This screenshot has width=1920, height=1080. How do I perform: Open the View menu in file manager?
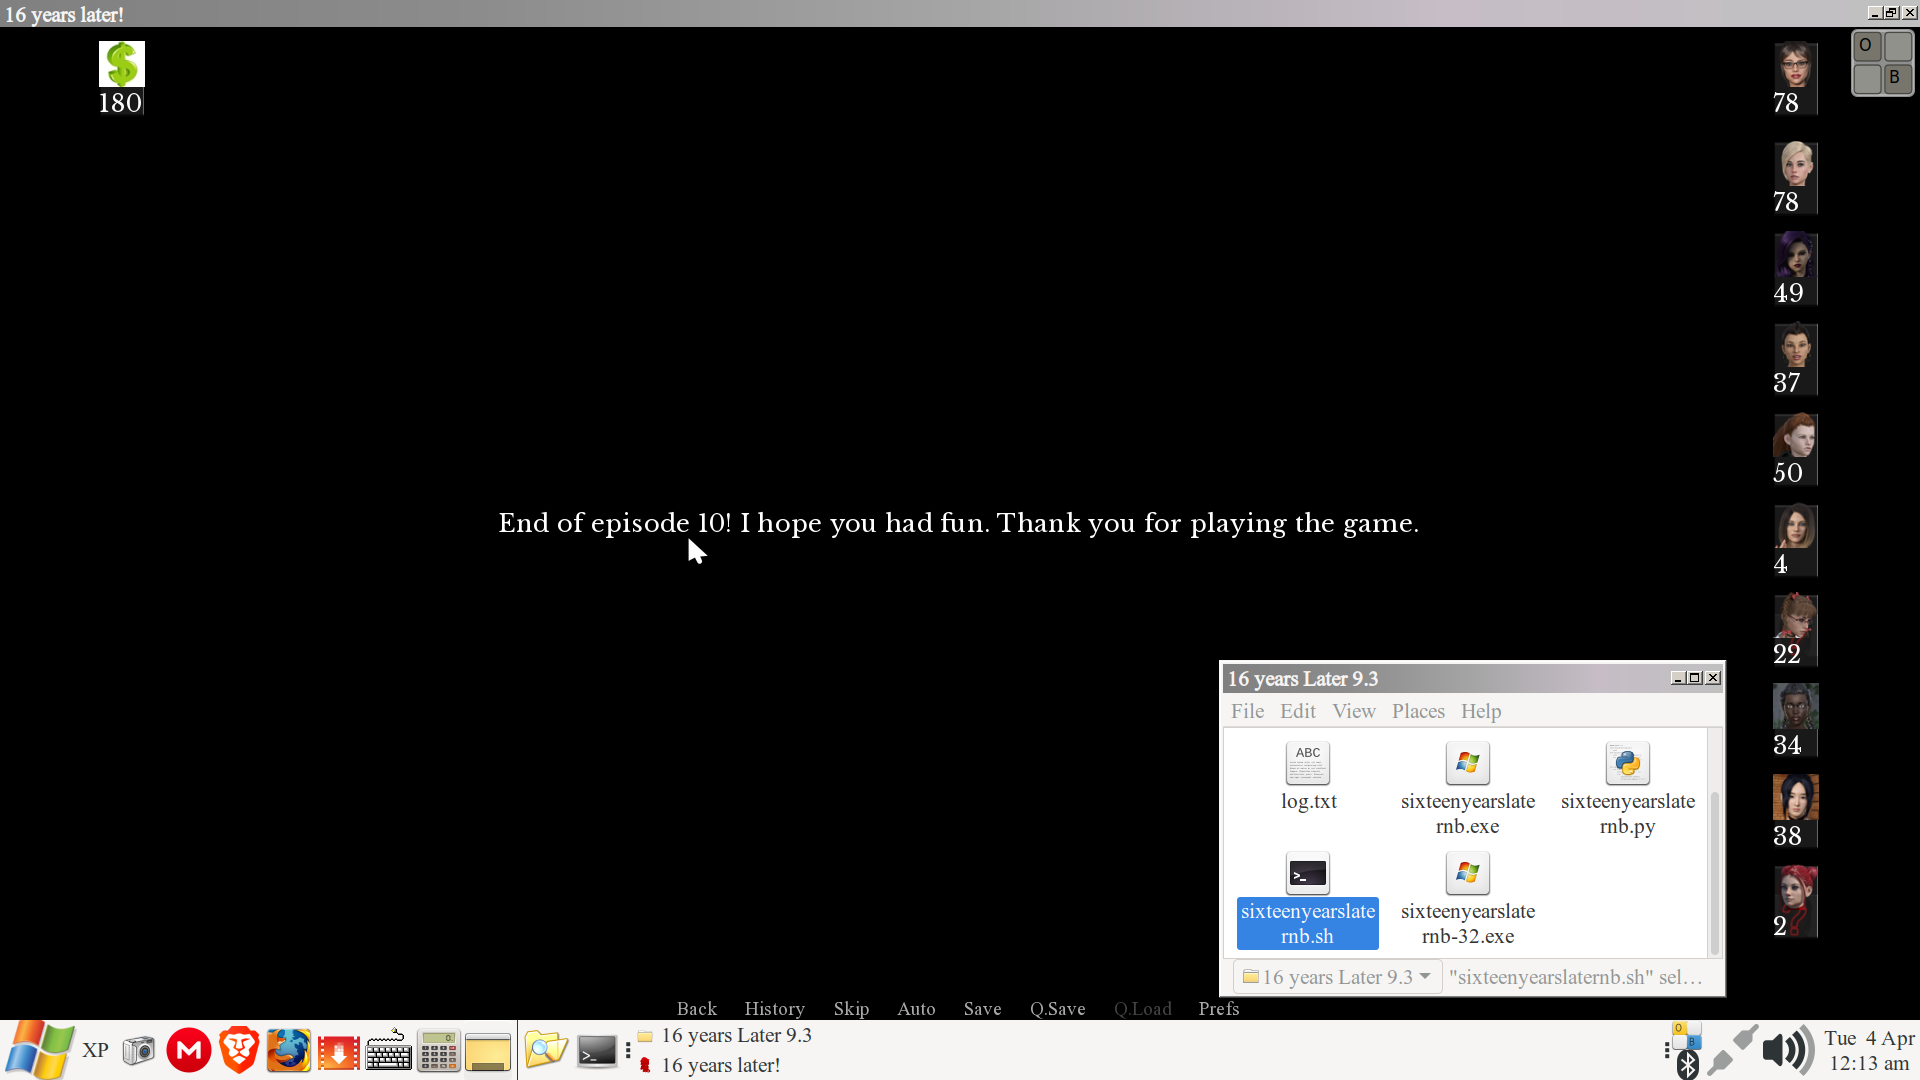click(x=1353, y=711)
